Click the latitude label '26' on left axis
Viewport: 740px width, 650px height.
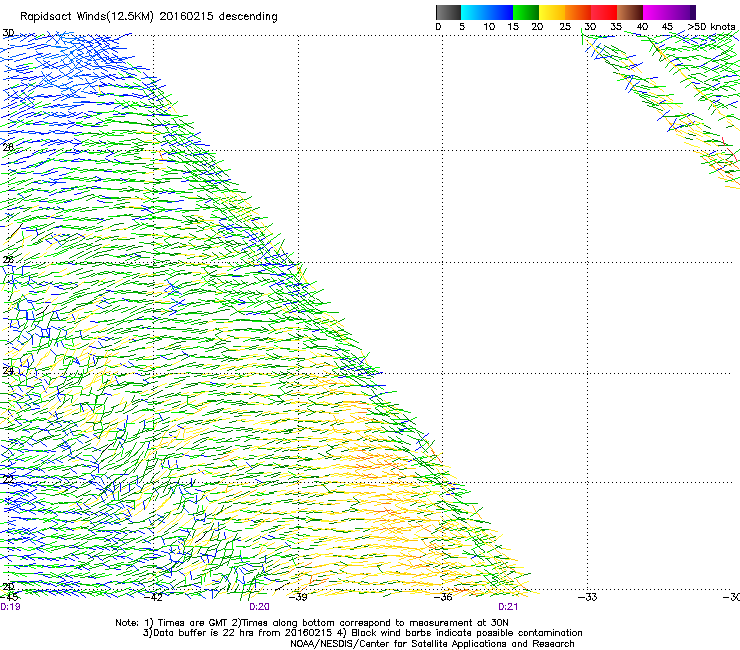[8, 260]
